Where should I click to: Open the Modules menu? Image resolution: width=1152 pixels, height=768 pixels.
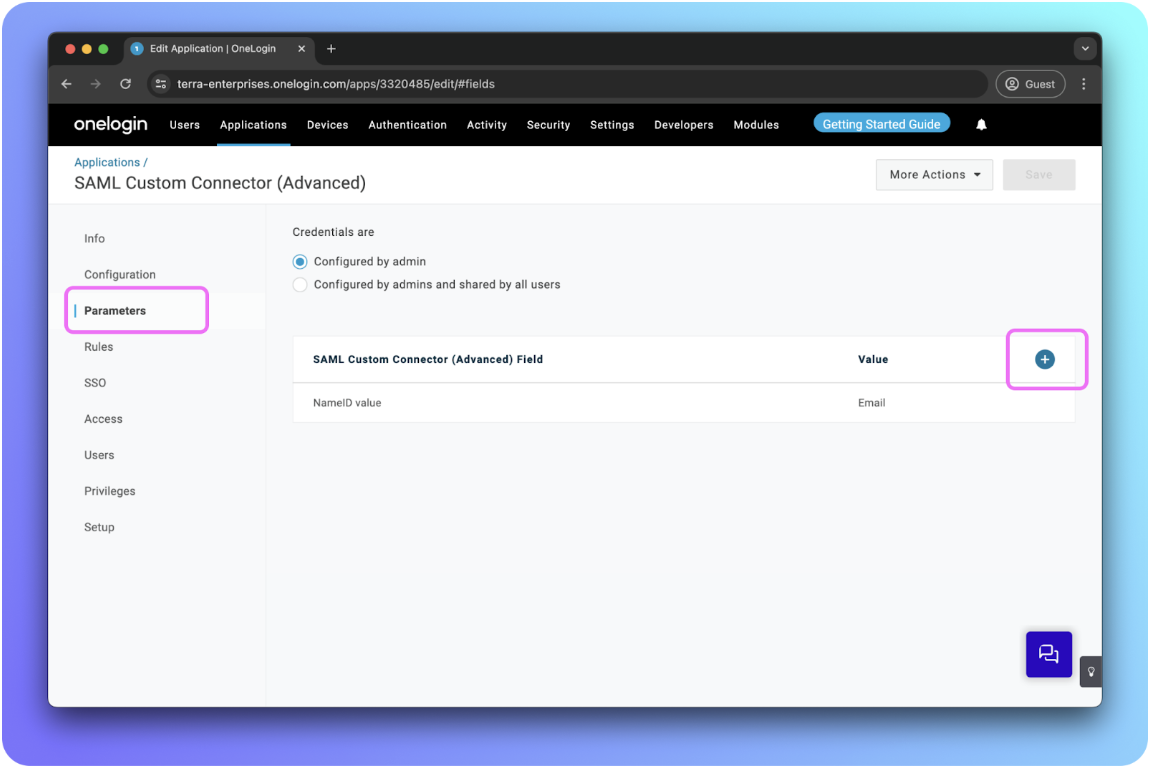[756, 125]
